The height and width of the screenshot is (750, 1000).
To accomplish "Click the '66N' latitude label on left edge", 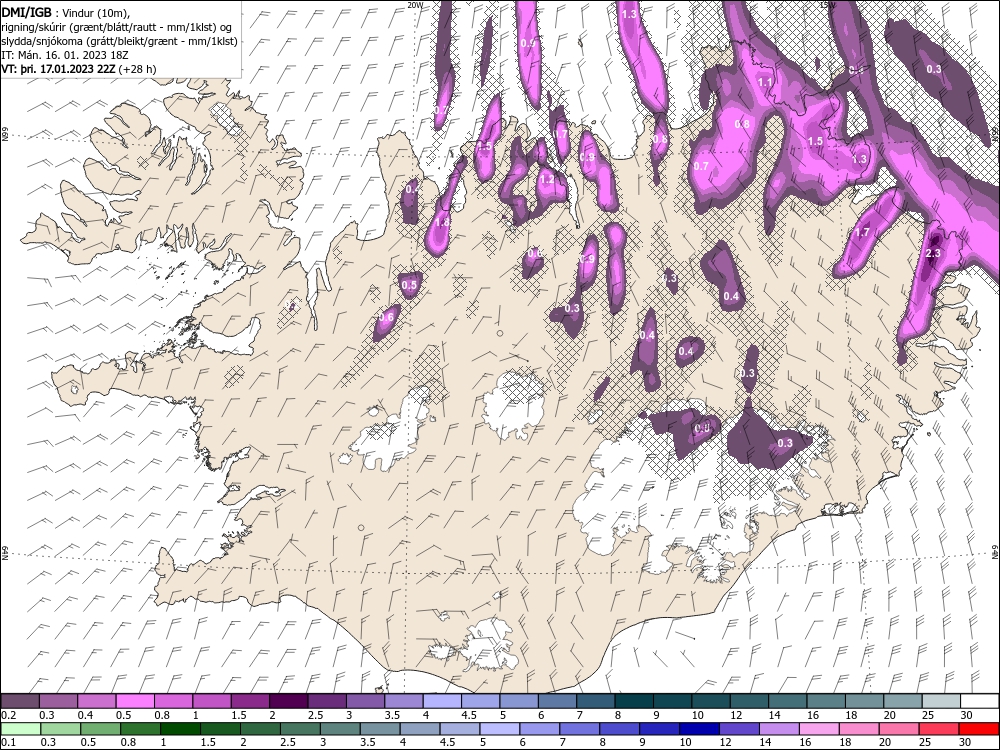I will pyautogui.click(x=4, y=134).
